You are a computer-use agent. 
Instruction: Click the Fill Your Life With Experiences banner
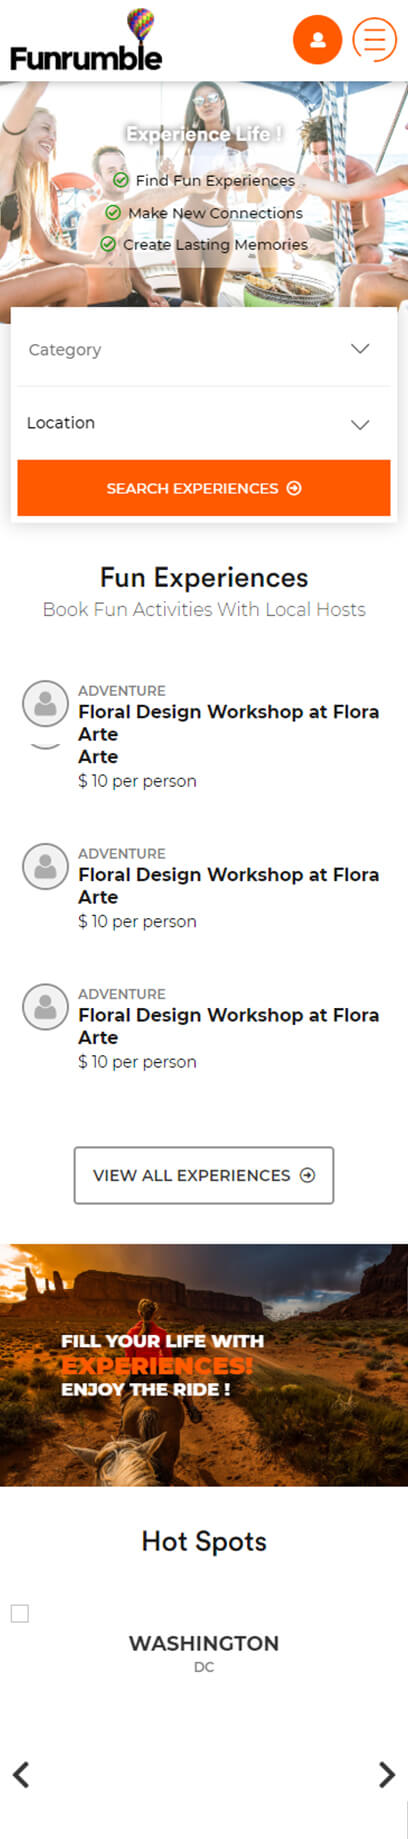[x=204, y=1365]
